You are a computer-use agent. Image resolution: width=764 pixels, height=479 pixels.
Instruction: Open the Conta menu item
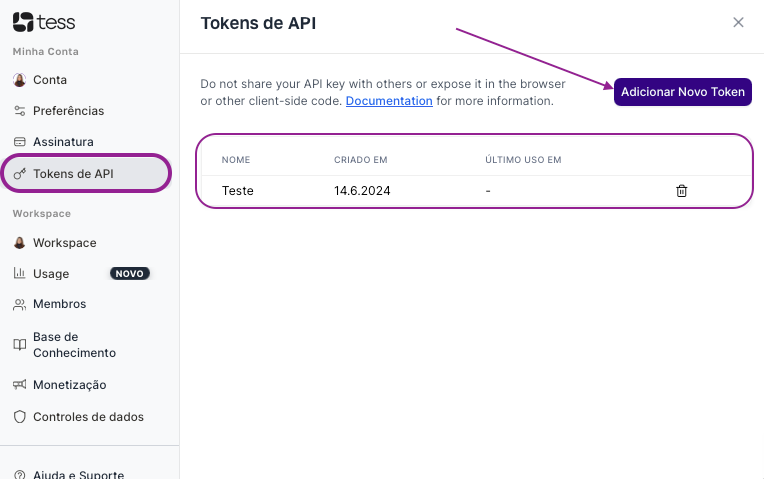[x=50, y=79]
